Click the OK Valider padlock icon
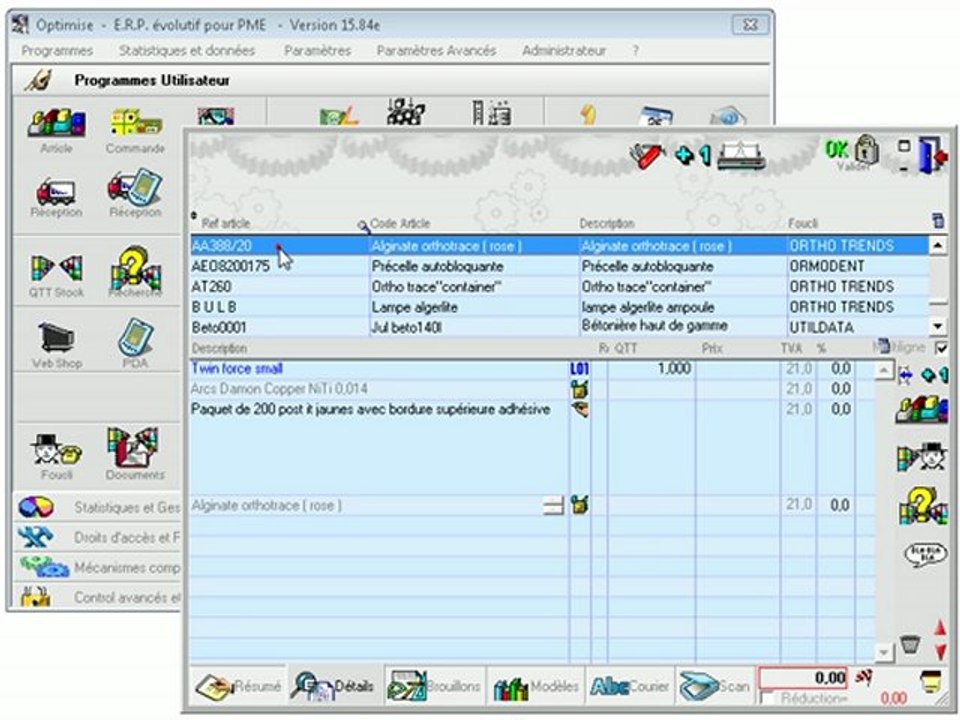Viewport: 960px width, 720px height. pos(853,153)
